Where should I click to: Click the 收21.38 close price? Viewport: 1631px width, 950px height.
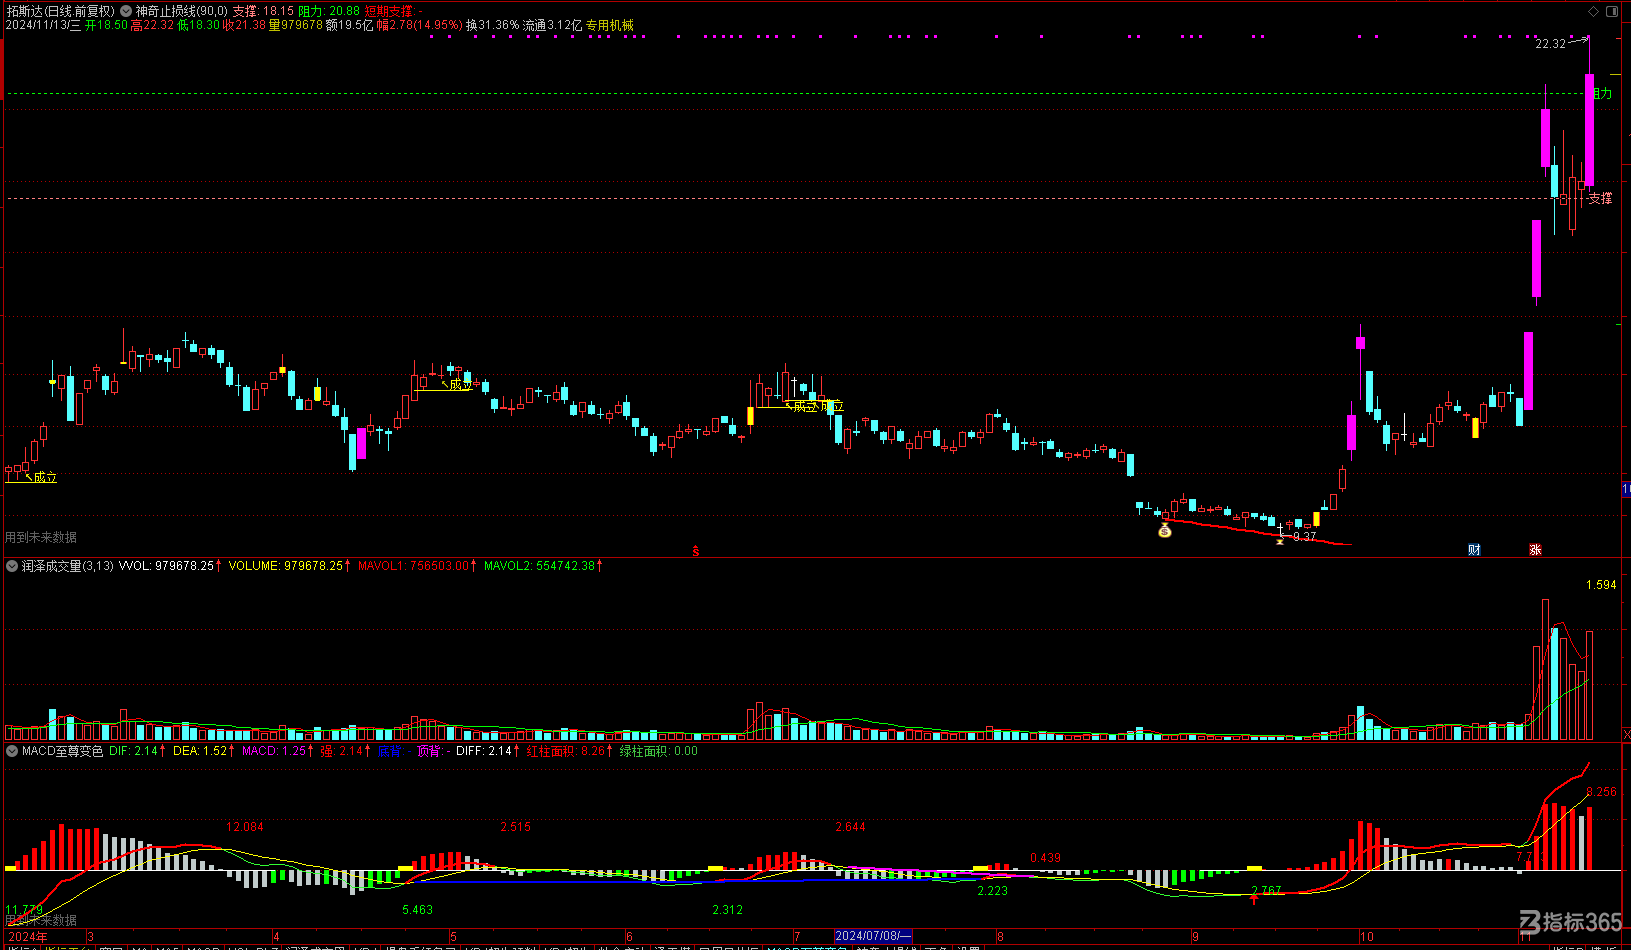pos(245,25)
